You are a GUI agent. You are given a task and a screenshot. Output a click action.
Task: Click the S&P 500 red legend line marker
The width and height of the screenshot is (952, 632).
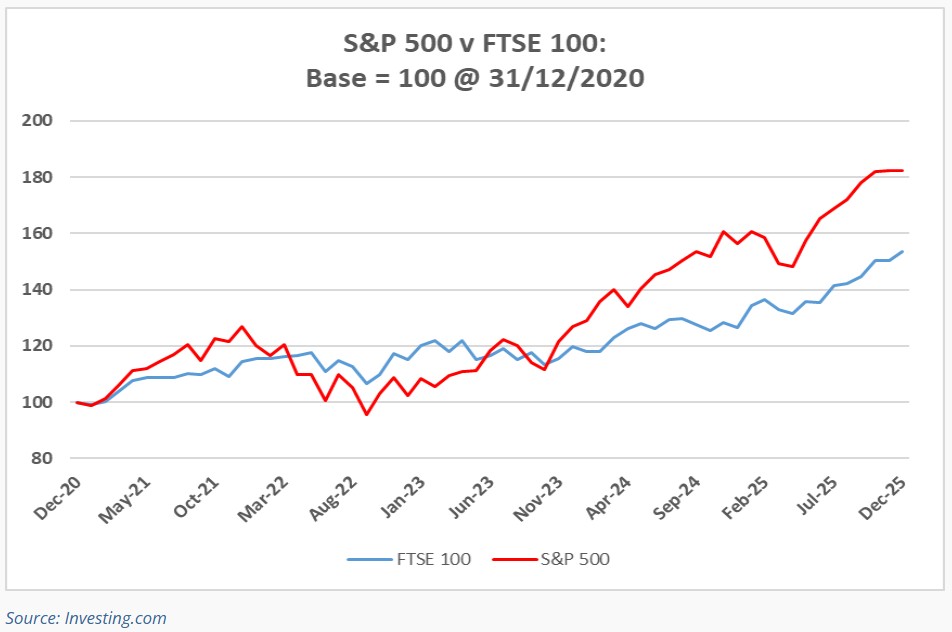(x=514, y=560)
